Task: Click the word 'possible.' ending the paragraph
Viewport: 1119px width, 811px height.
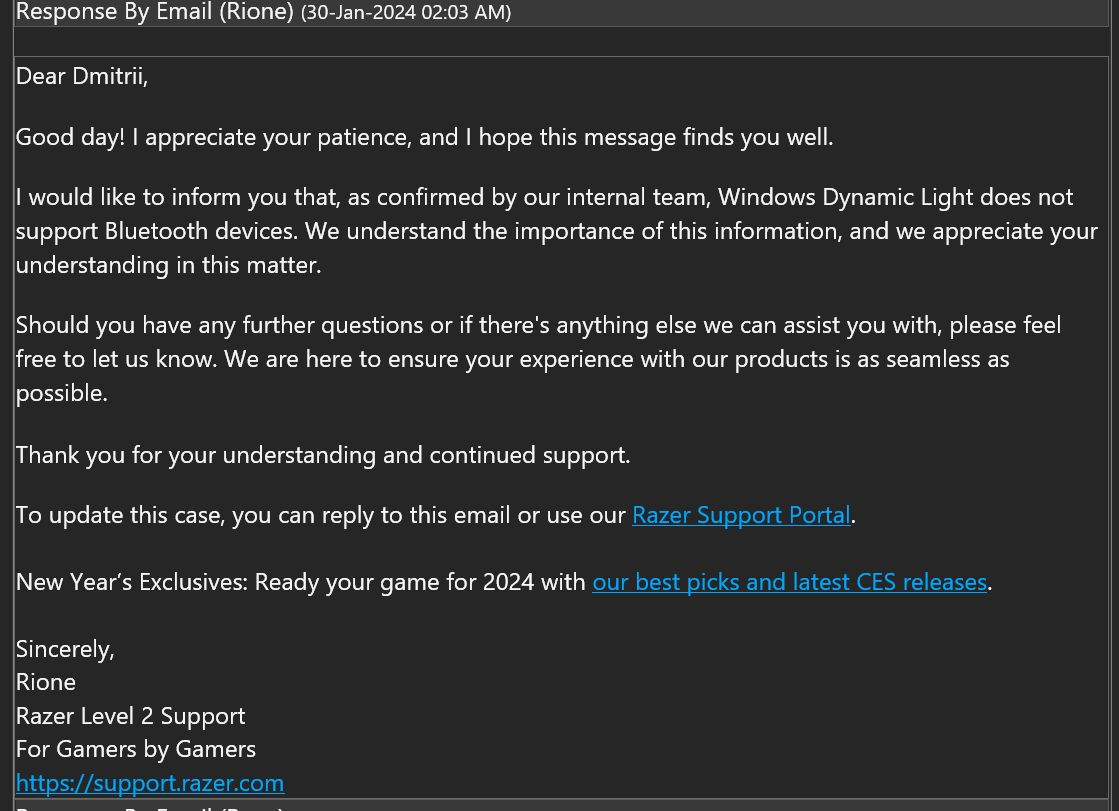Action: click(62, 393)
